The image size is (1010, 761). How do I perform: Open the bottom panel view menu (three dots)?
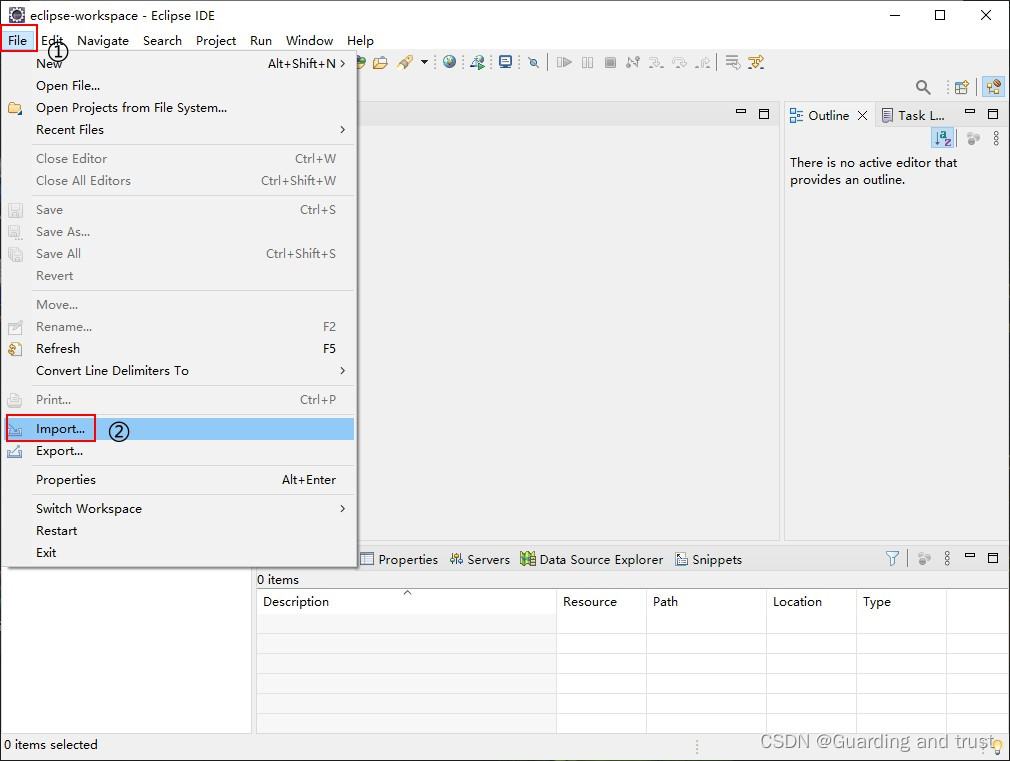click(x=947, y=558)
